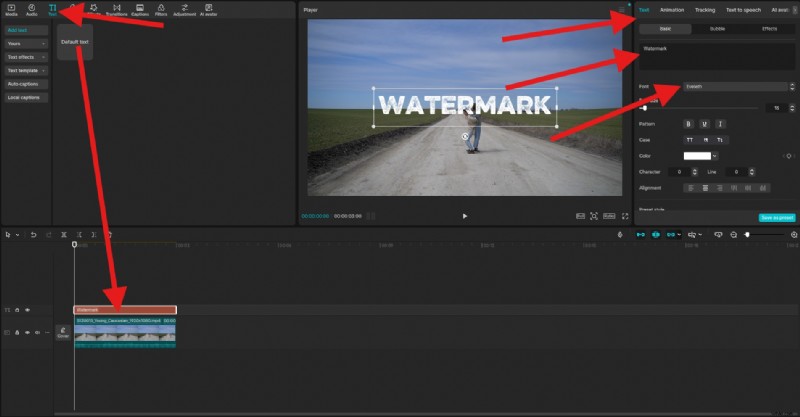Click the player zoom-to-fit scan icon
Viewport: 800px width, 417px height.
coord(594,216)
